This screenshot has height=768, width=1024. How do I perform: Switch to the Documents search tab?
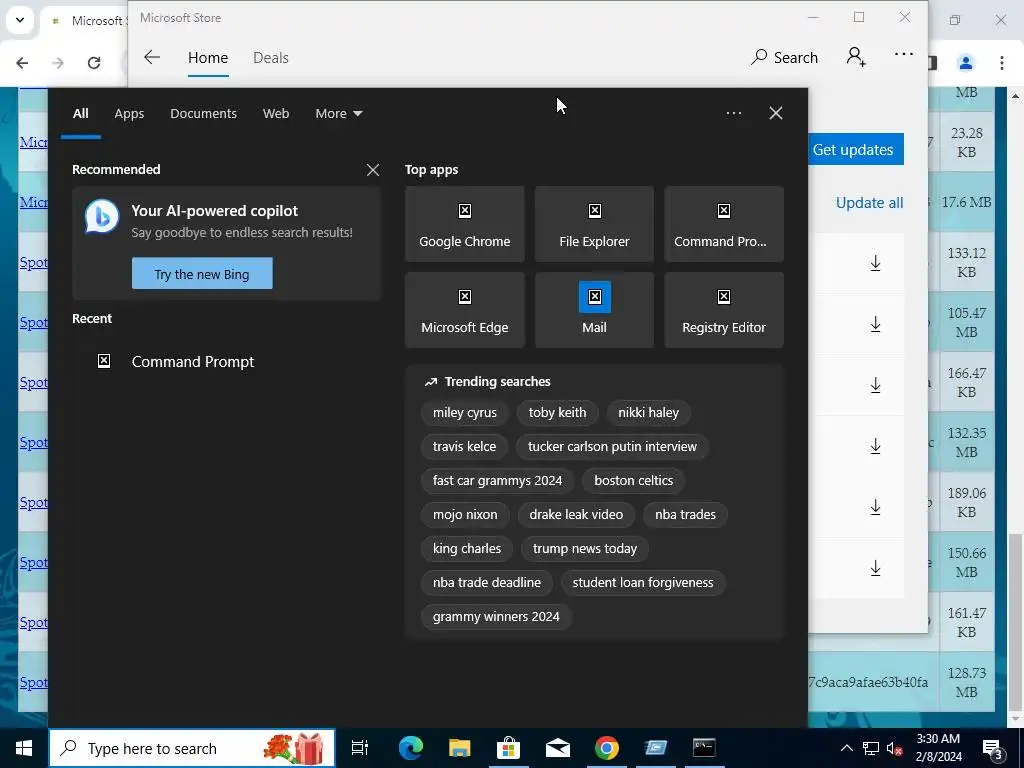(203, 114)
